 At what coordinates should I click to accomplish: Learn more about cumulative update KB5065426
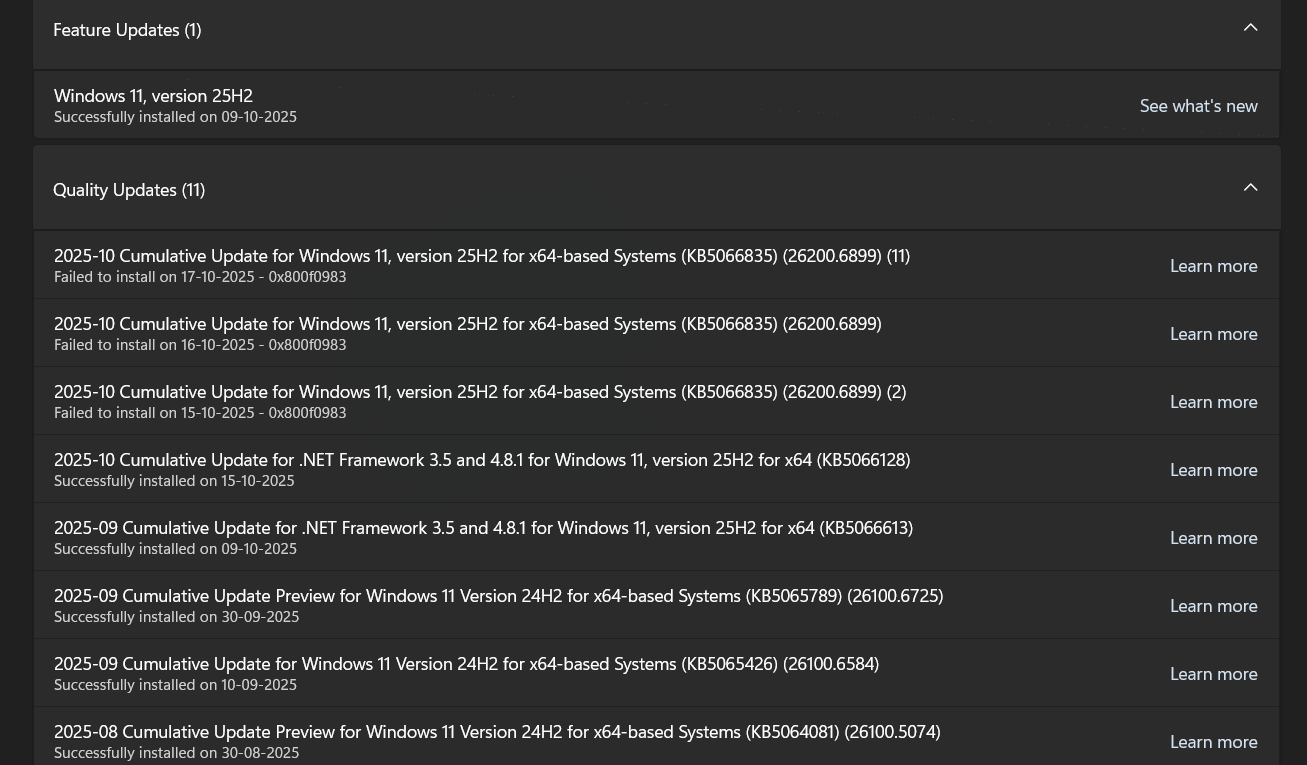point(1213,673)
